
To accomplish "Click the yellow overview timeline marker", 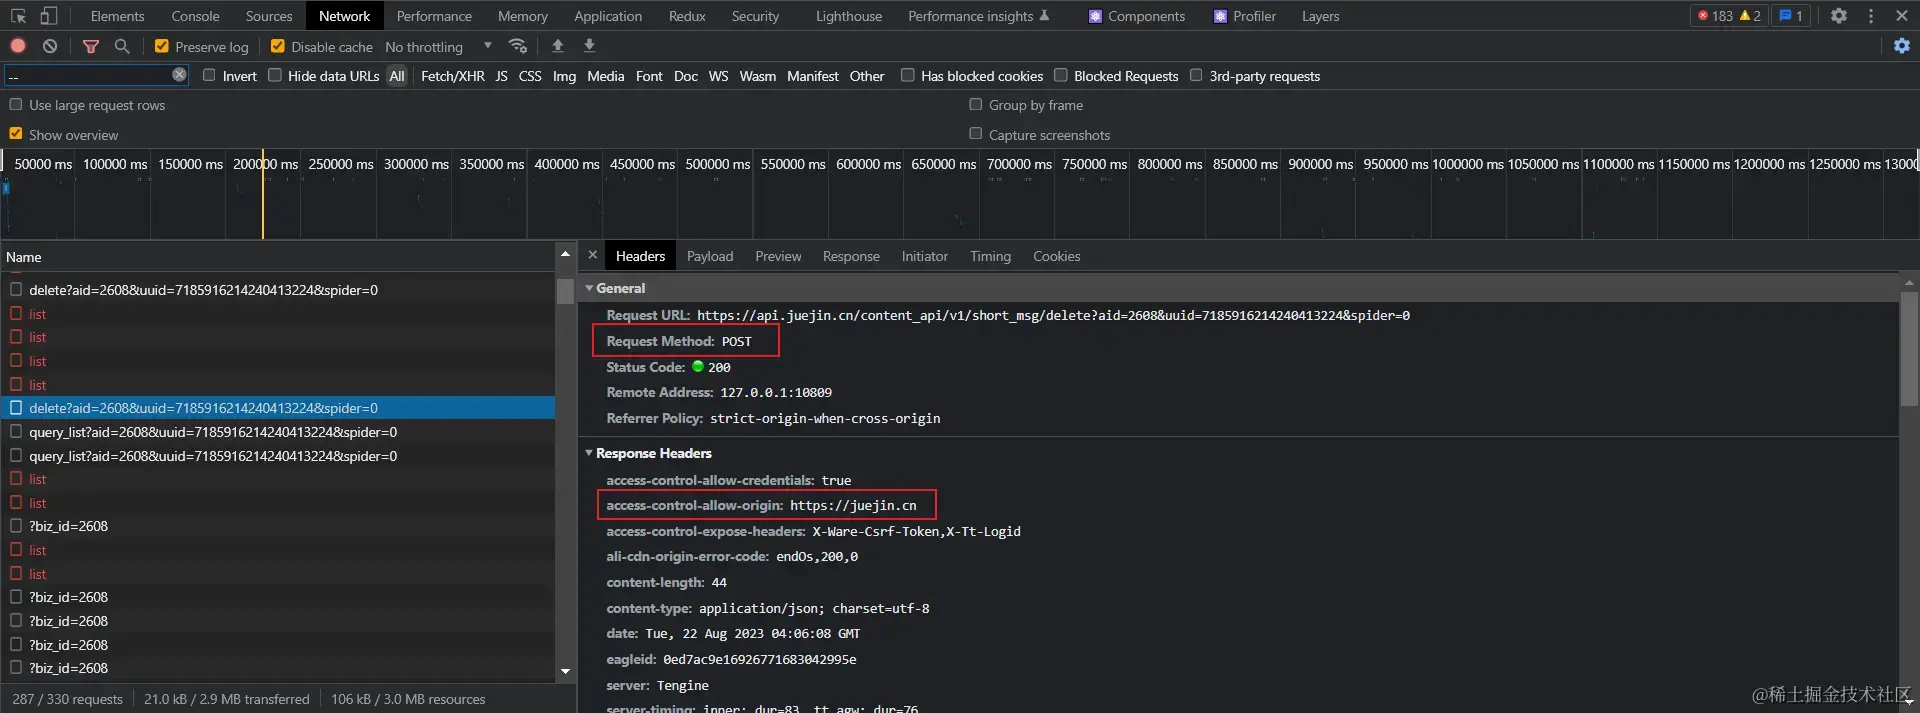I will (x=263, y=195).
